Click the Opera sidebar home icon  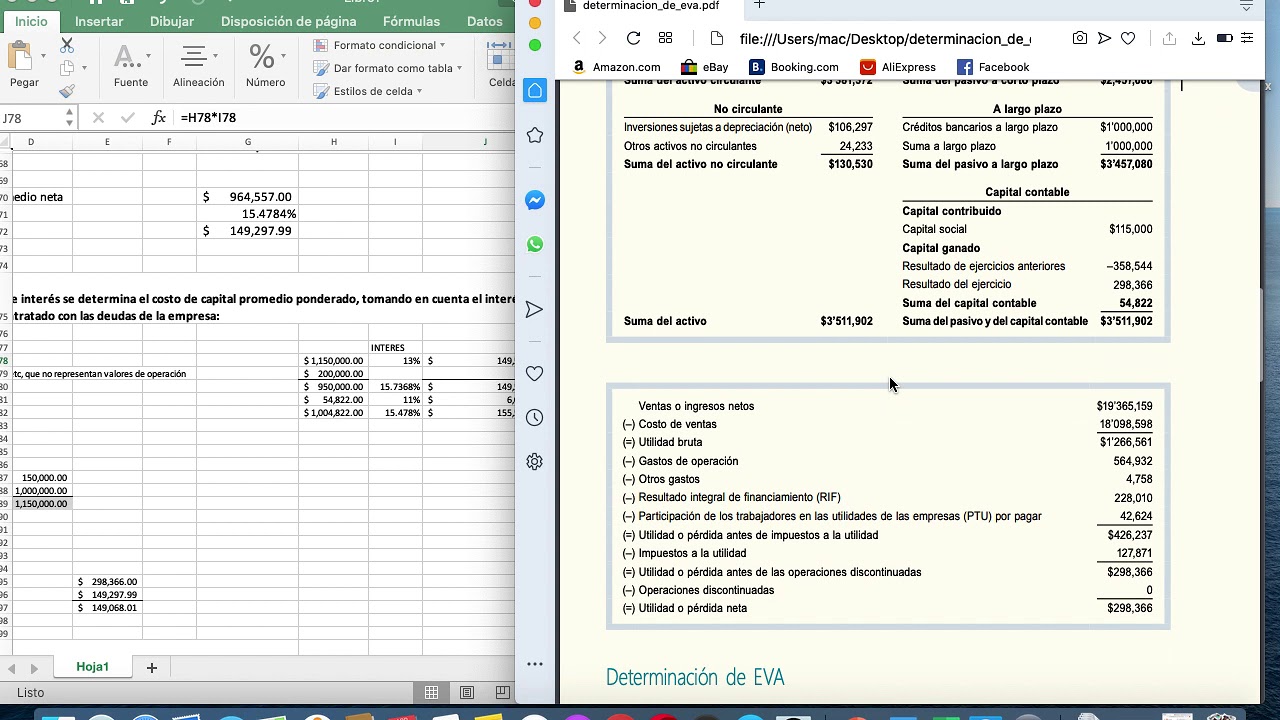click(x=535, y=91)
